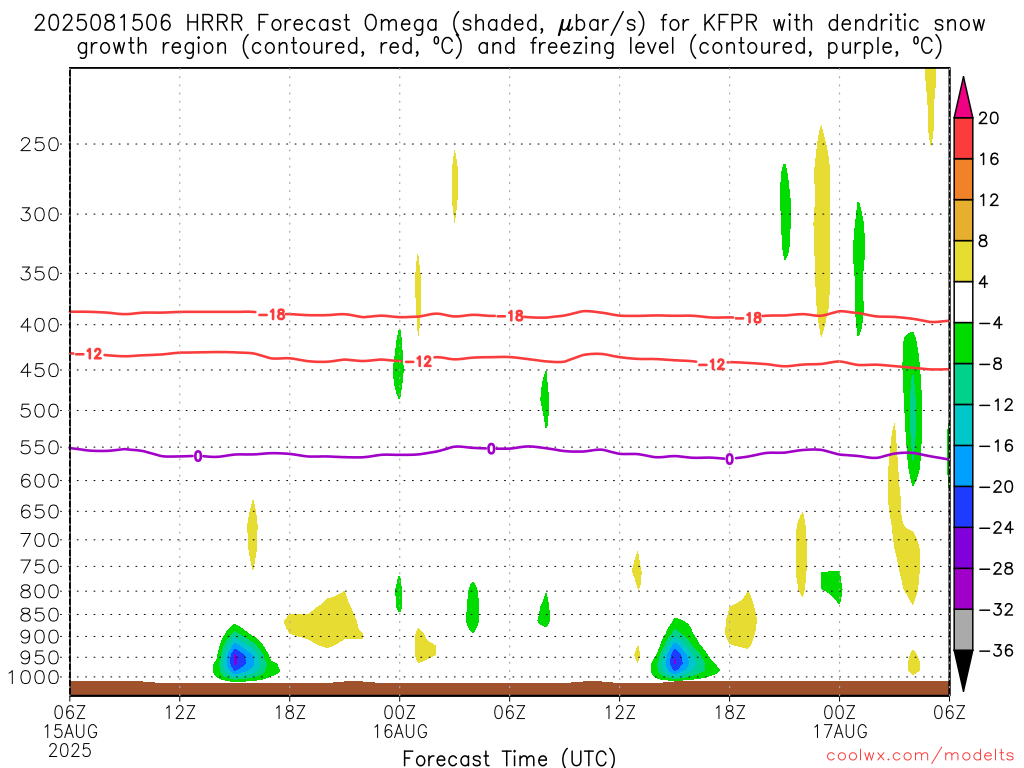Click the dark blue colorbar segment from -20 to -24
This screenshot has height=768, width=1024.
point(963,507)
